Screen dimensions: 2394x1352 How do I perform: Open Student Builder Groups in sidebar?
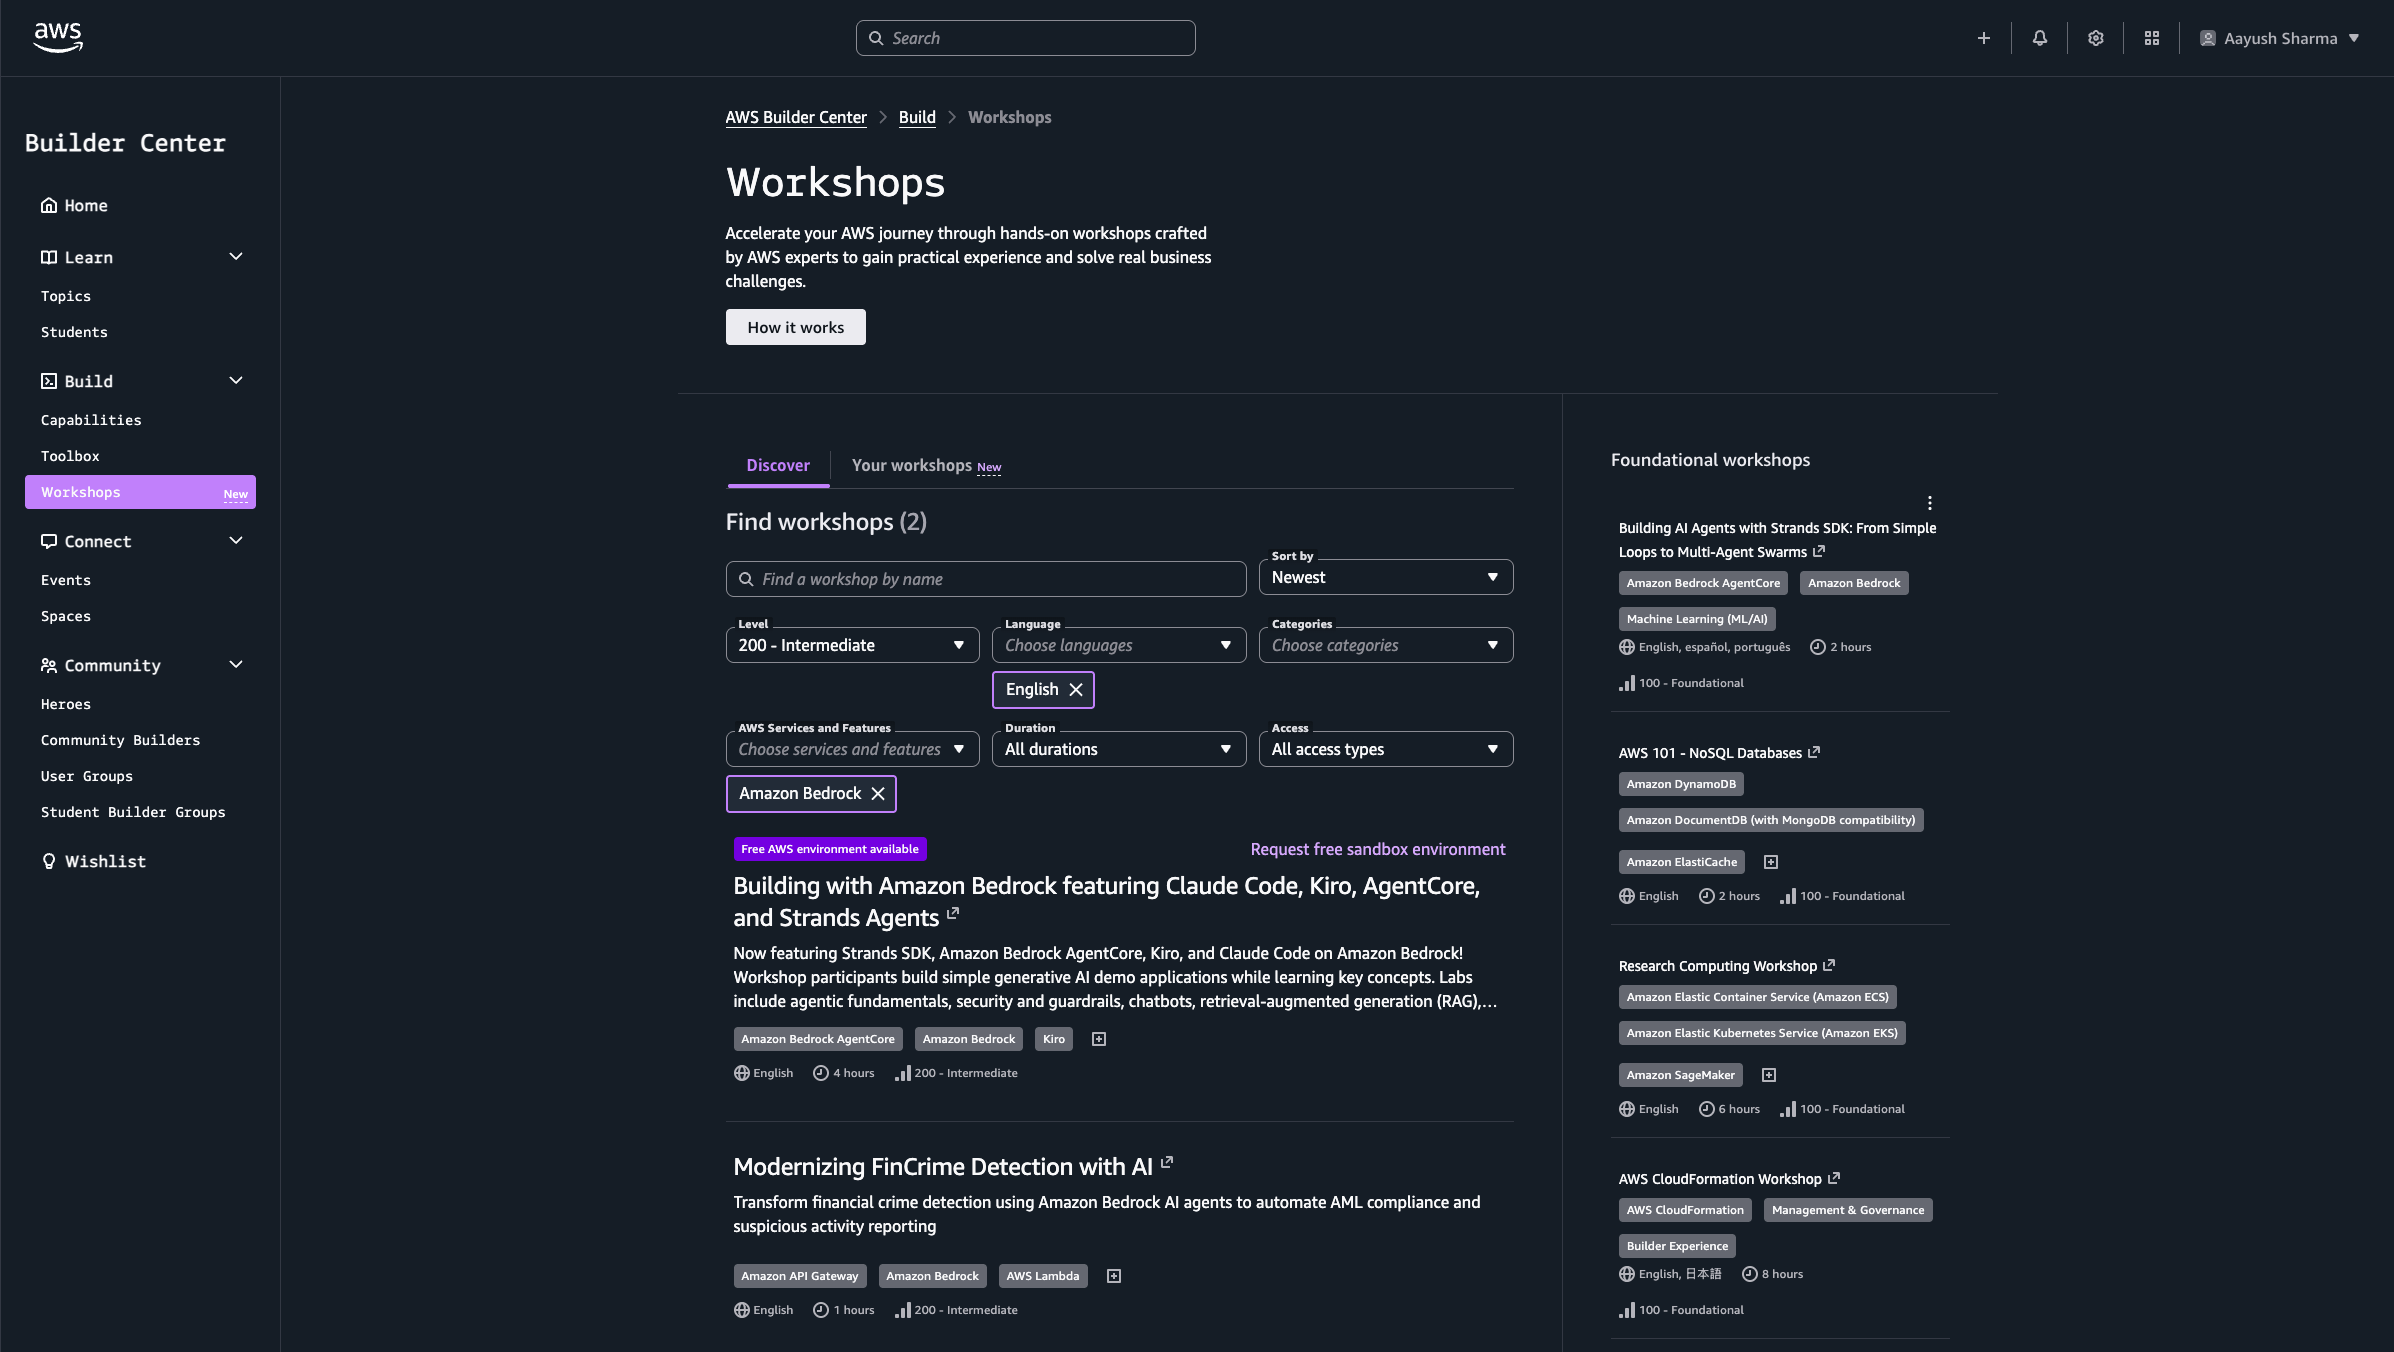click(133, 812)
